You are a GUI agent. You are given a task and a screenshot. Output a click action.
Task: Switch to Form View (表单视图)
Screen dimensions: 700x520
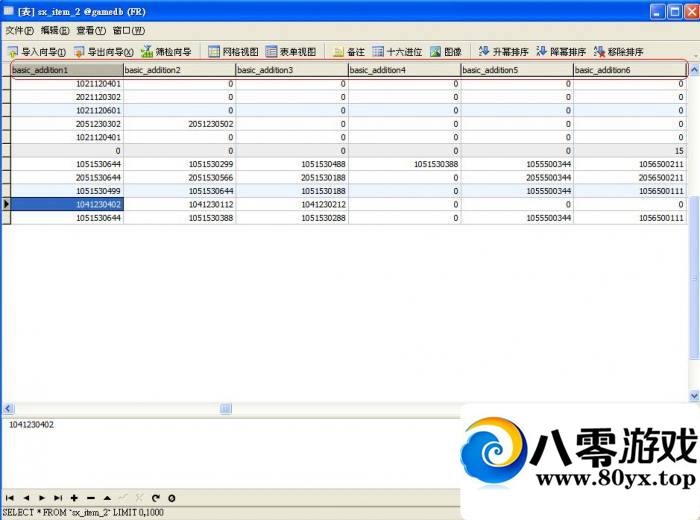290,51
